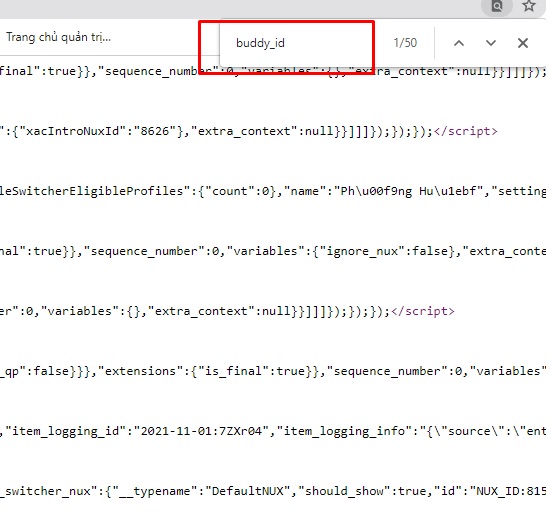
Task: Click the leSwitcherEligibleProfiles count text
Action: [138, 191]
